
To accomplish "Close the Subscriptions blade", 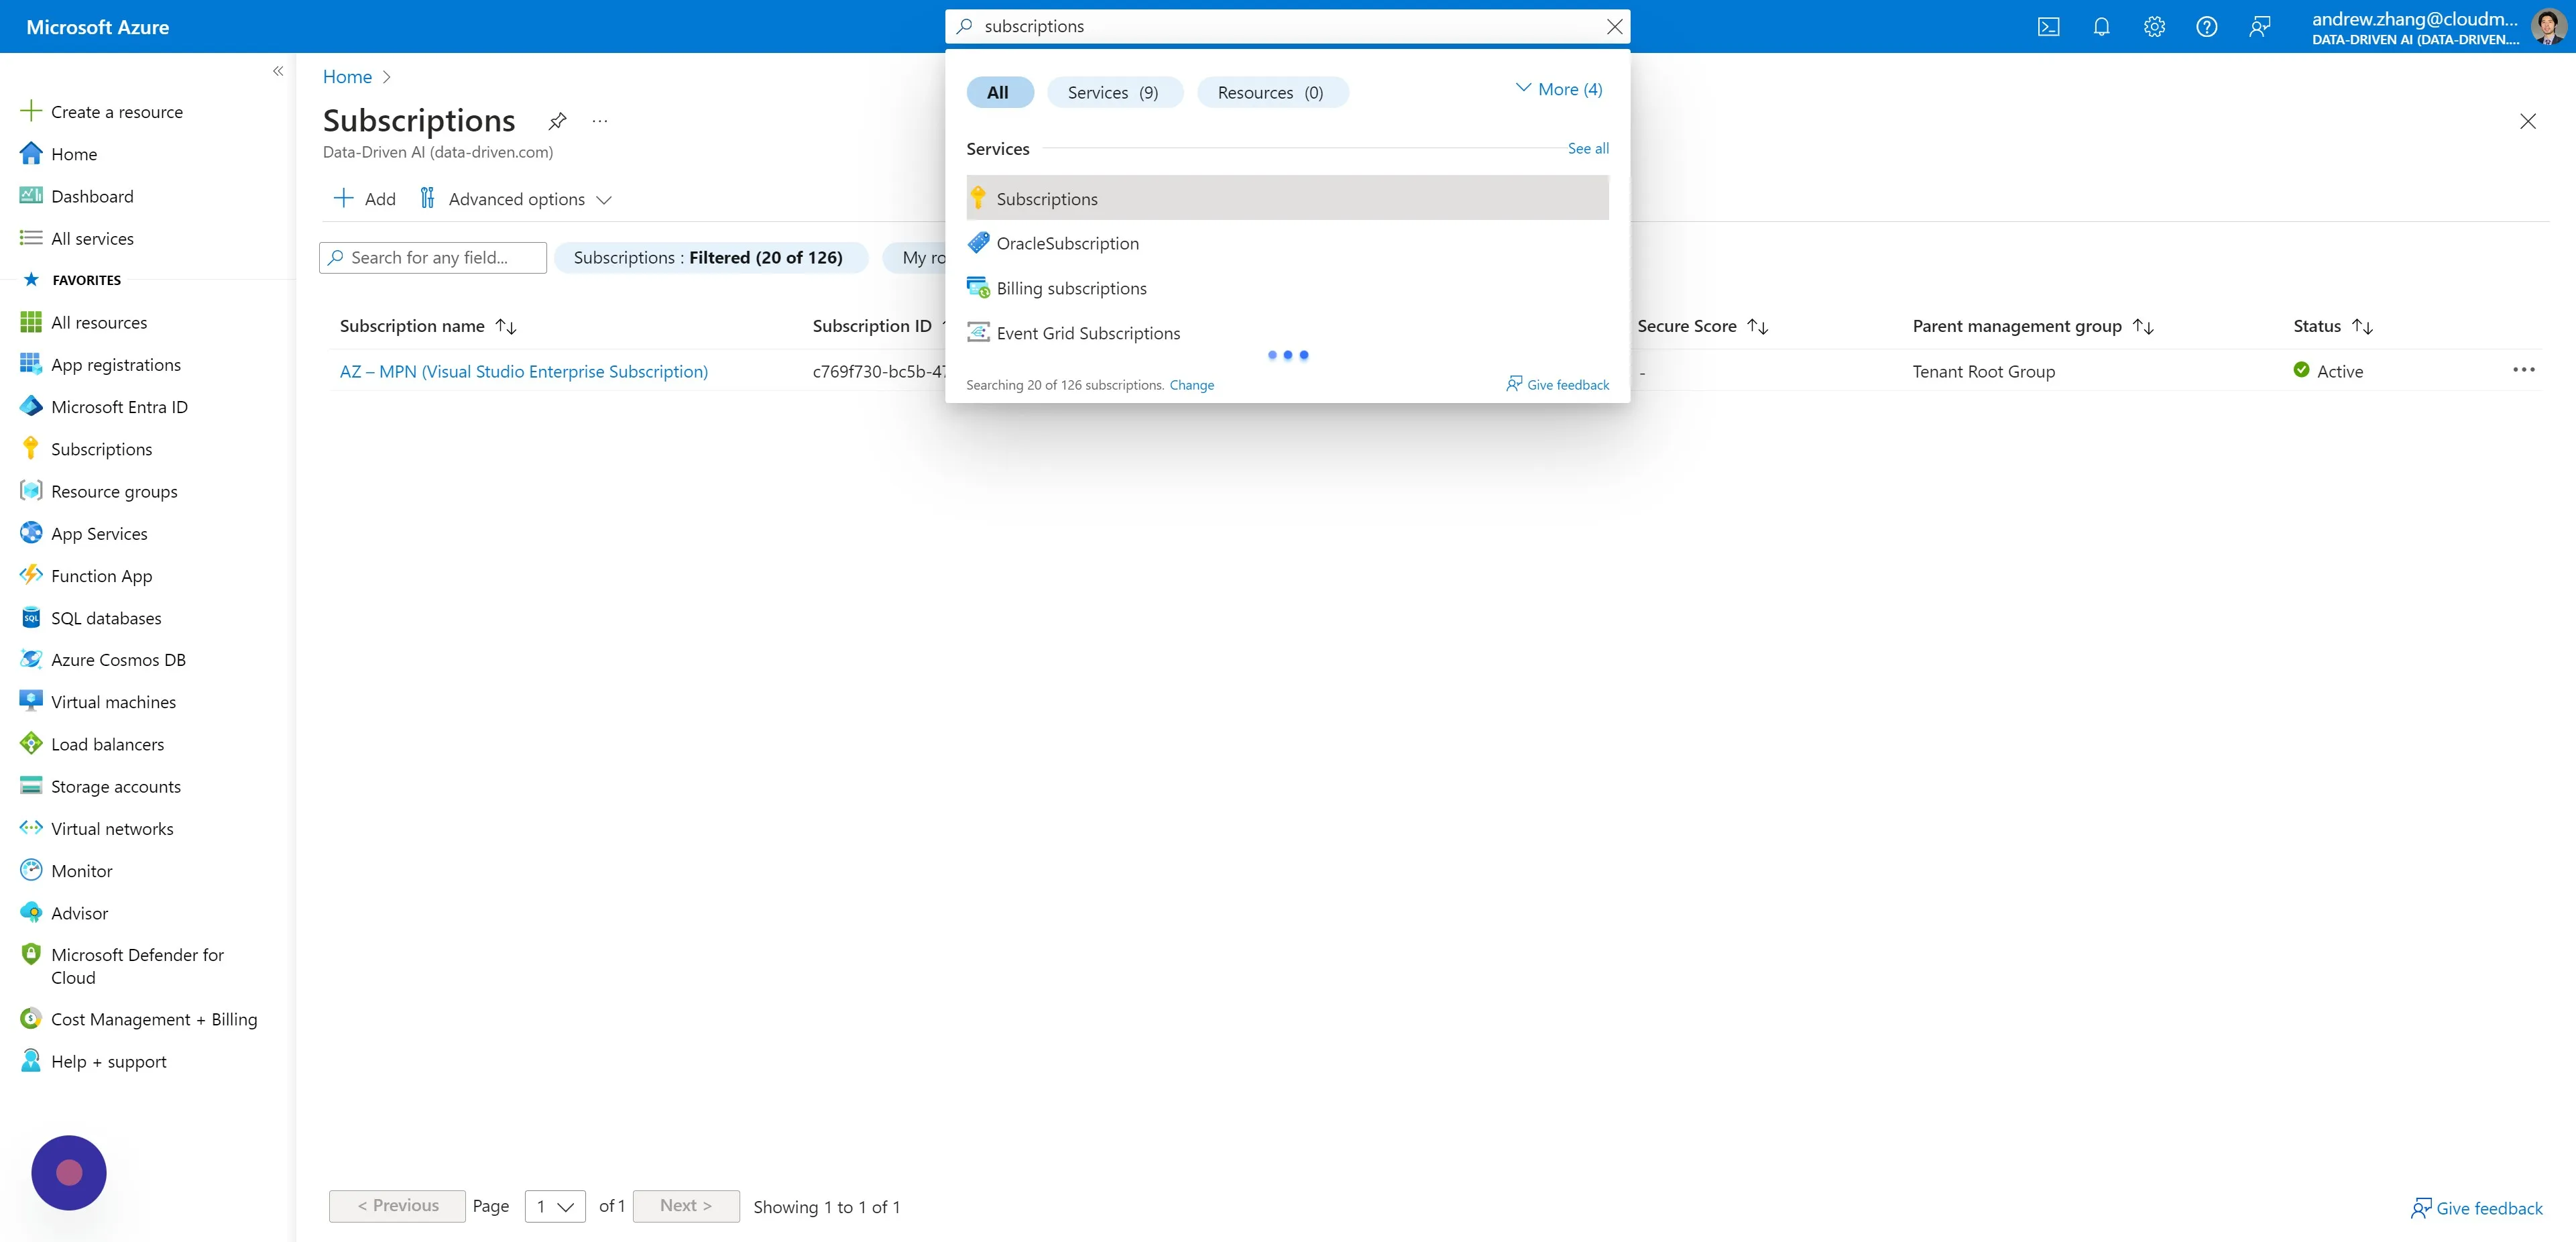I will pos(2527,121).
